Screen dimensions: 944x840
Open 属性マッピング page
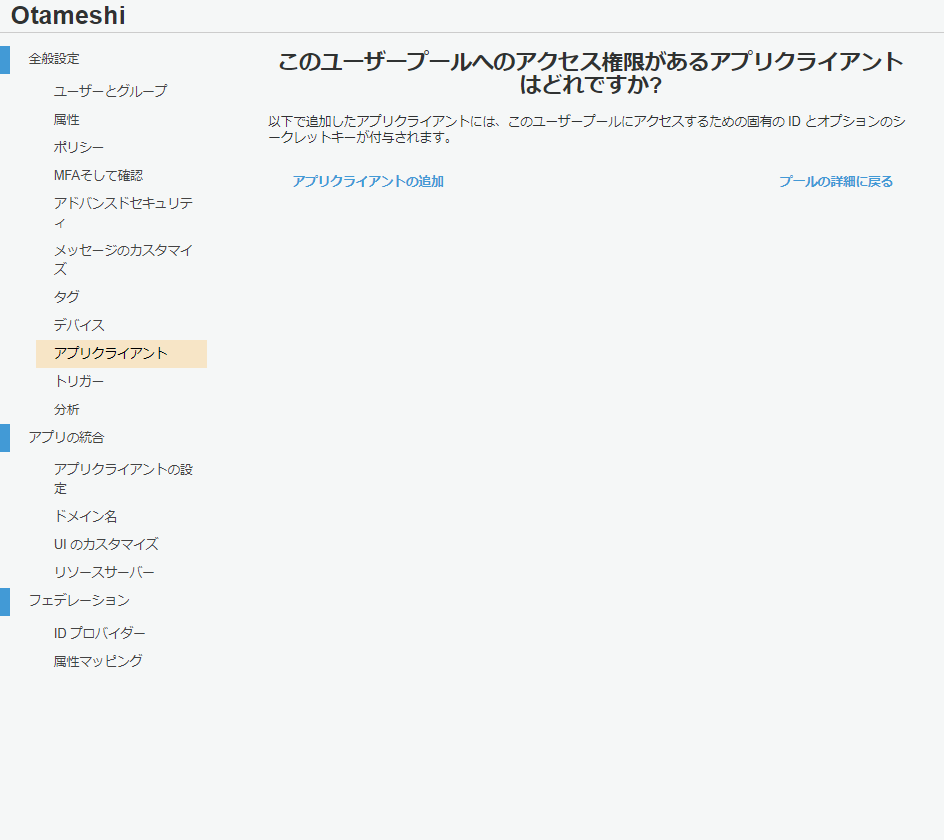click(98, 661)
